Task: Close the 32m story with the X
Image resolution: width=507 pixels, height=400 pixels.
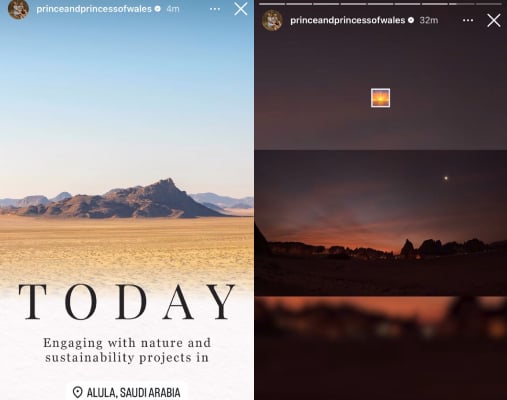Action: 494,20
